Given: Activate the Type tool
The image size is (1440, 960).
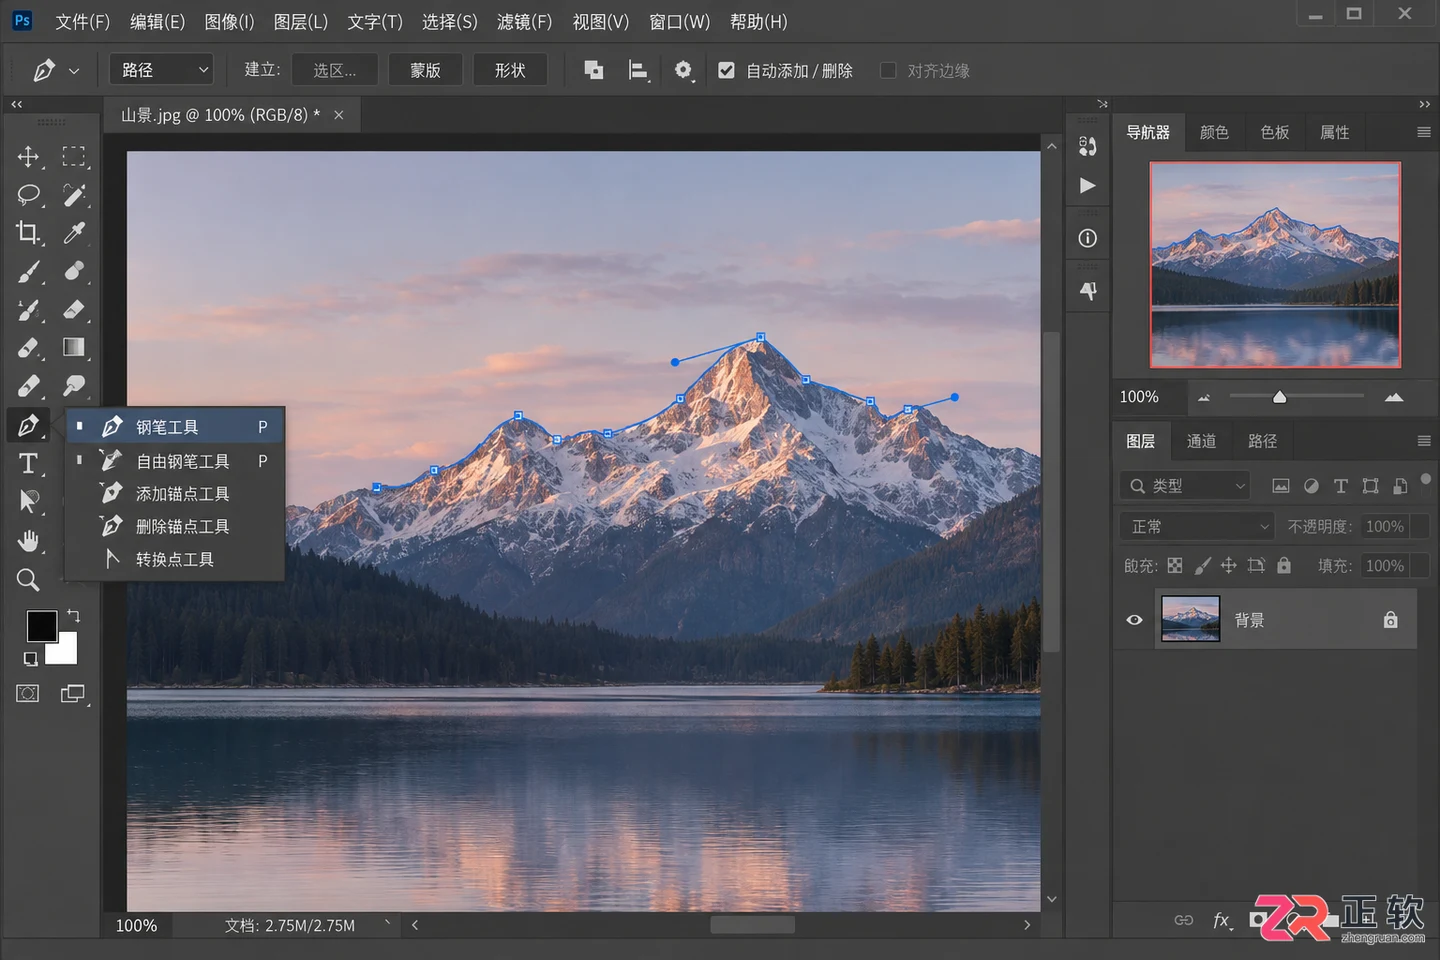Looking at the screenshot, I should (28, 463).
